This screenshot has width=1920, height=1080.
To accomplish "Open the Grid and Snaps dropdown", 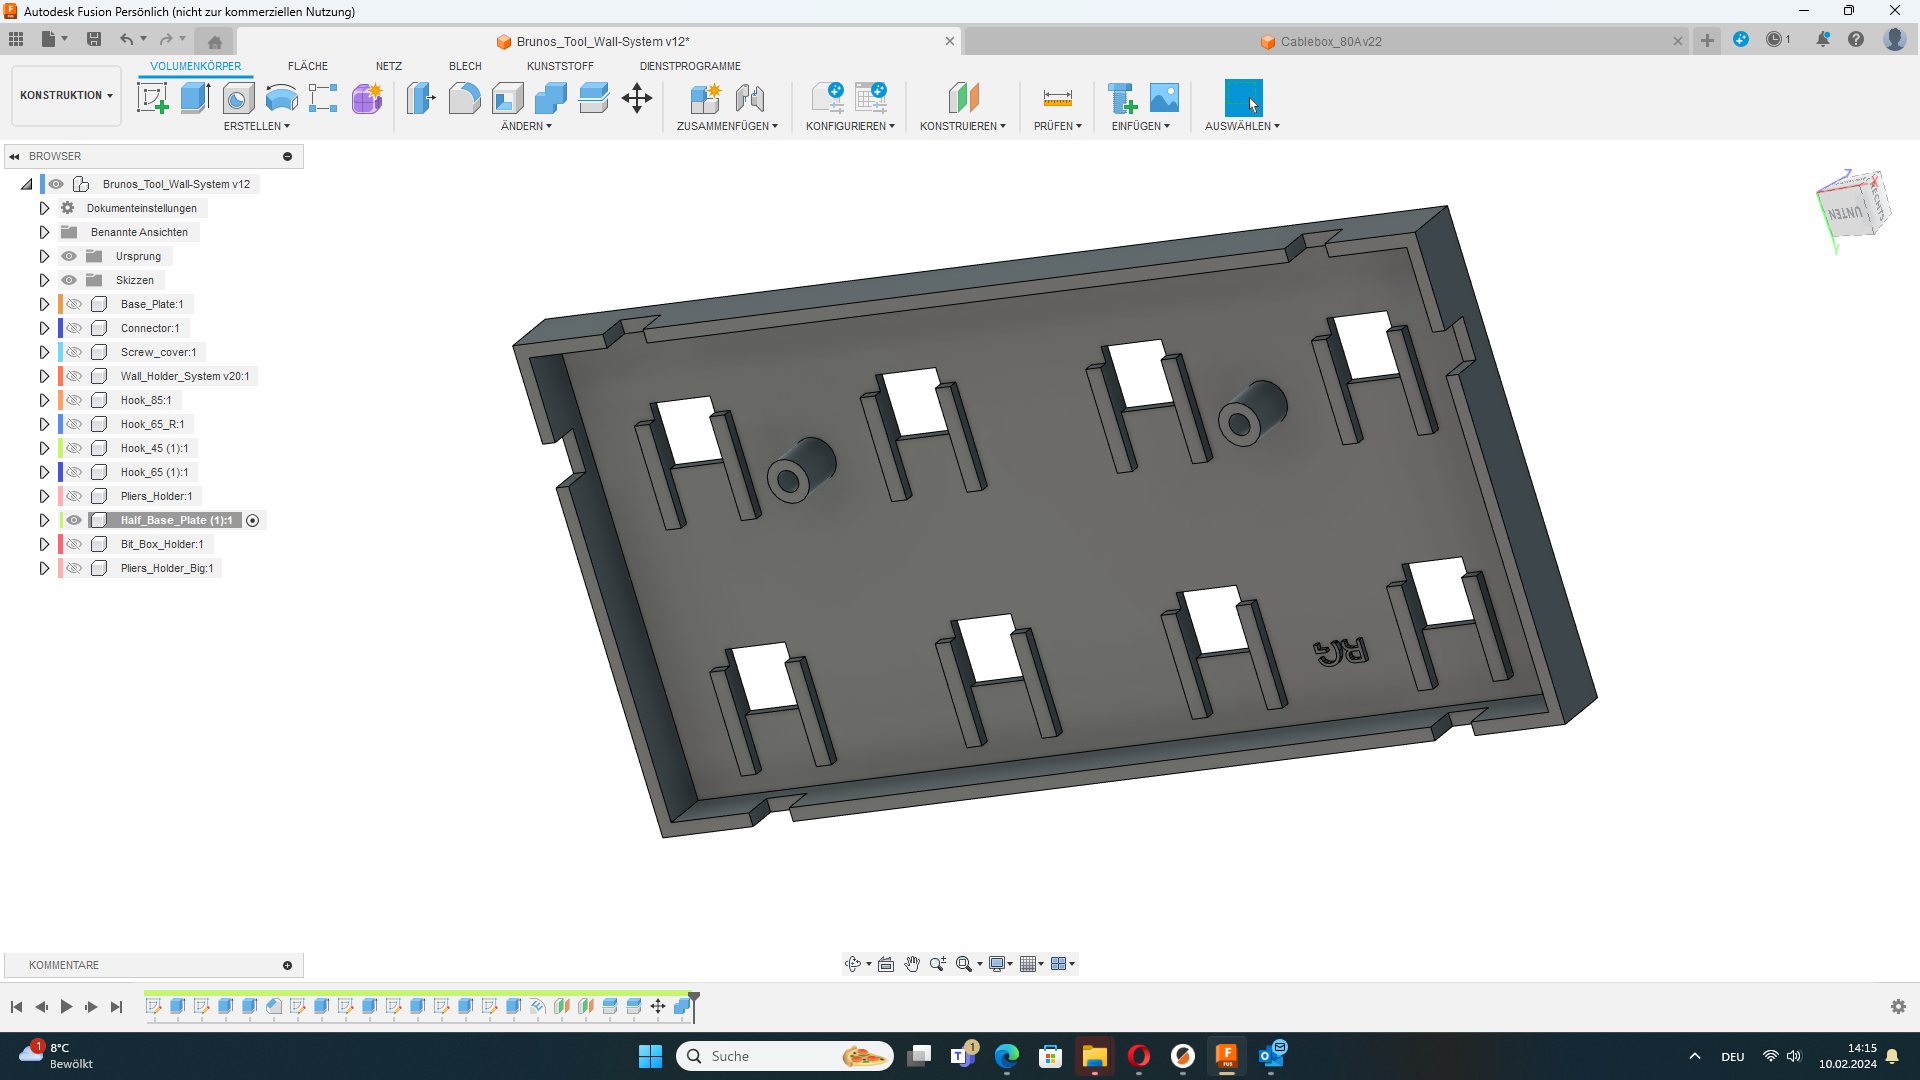I will [x=1032, y=963].
